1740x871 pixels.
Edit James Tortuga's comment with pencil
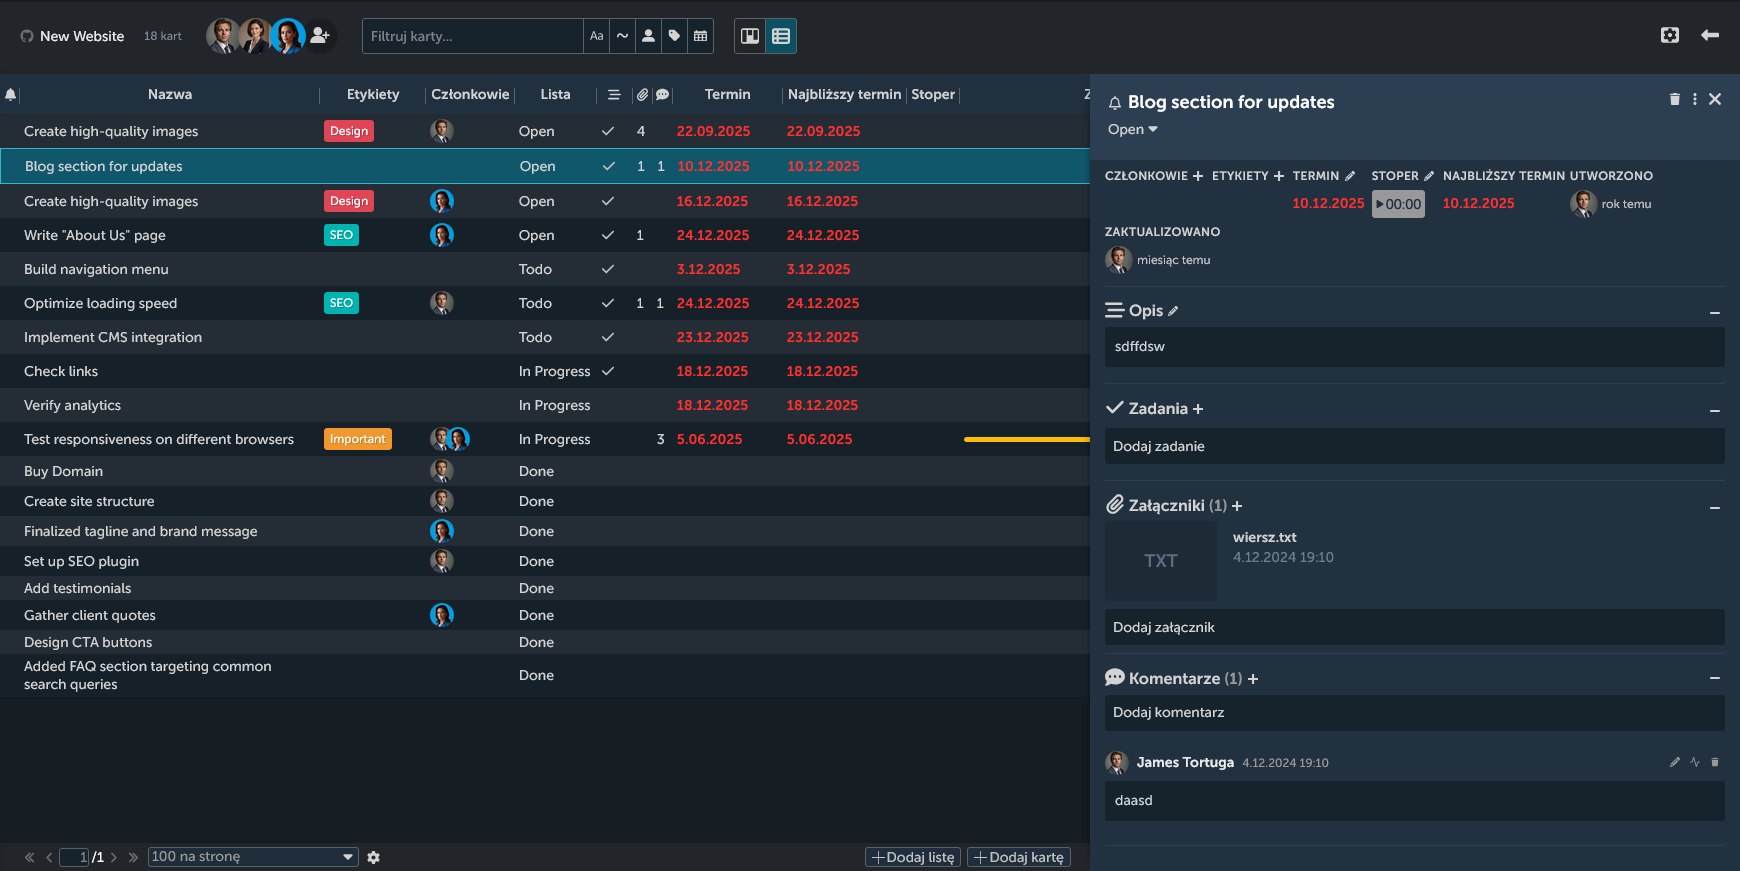click(x=1675, y=762)
